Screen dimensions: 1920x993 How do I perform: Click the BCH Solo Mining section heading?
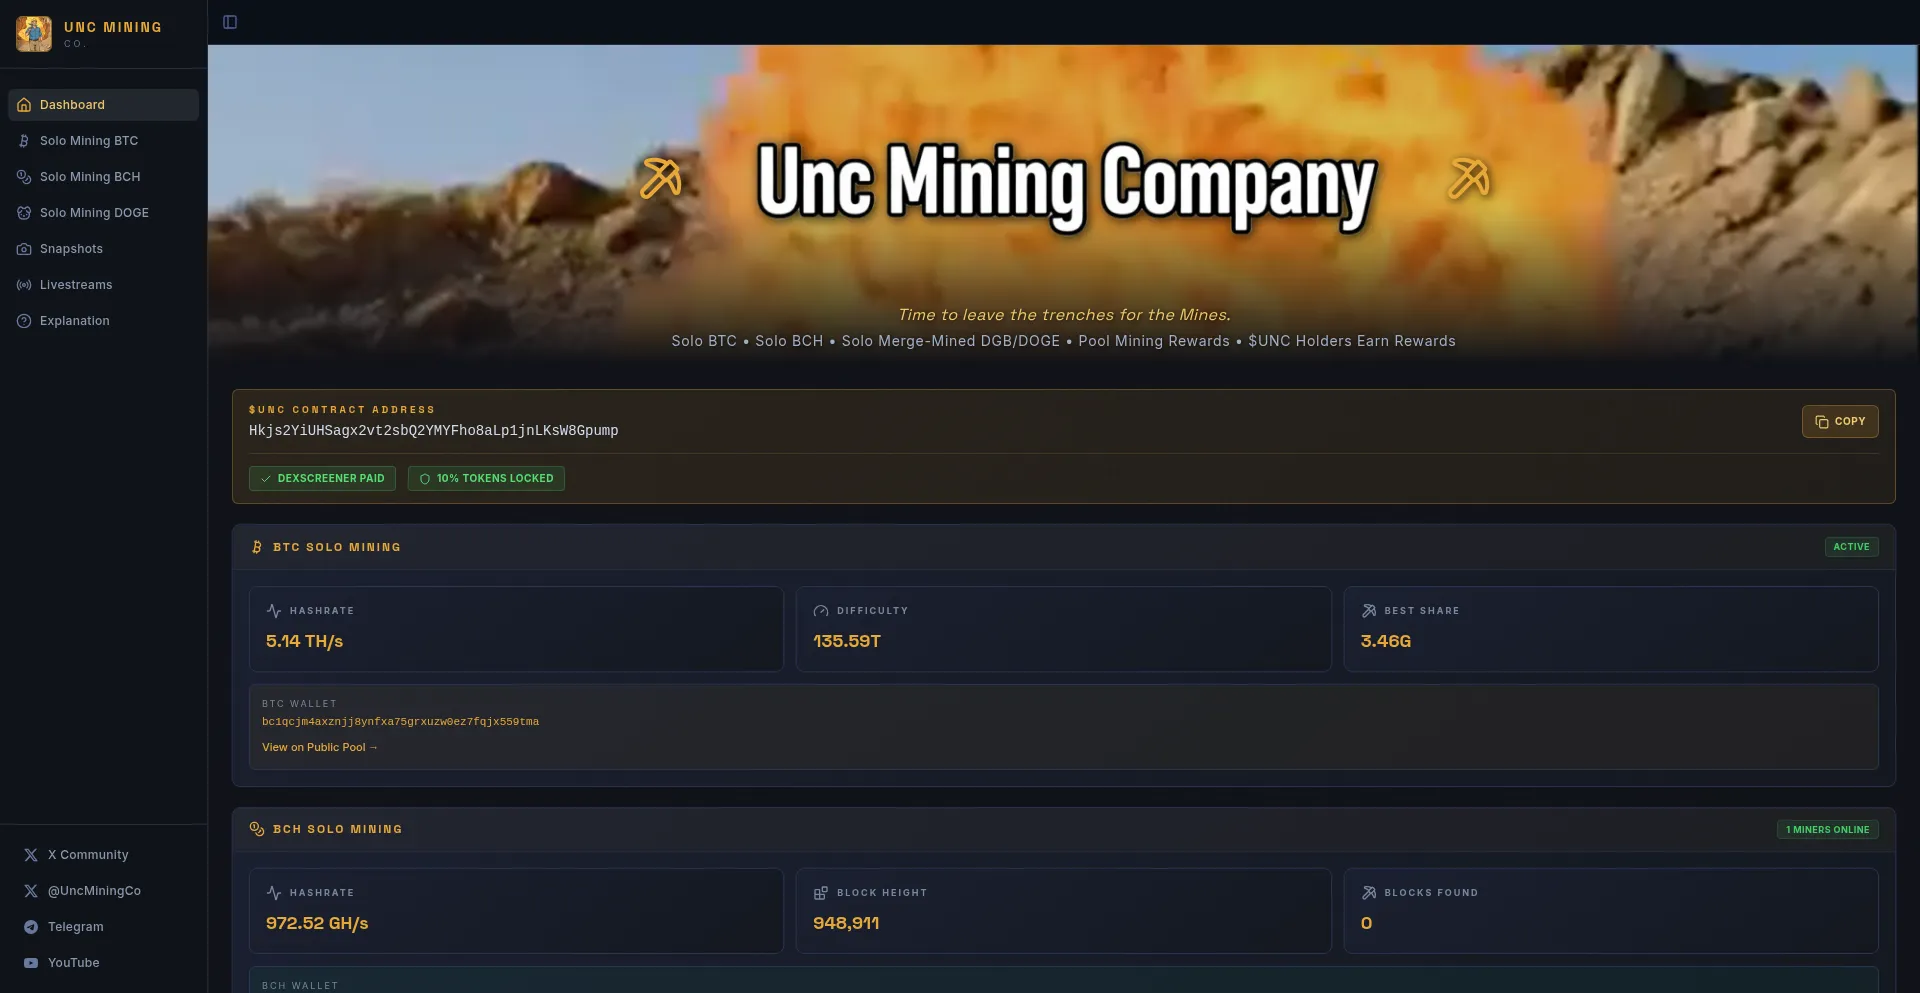[x=338, y=830]
